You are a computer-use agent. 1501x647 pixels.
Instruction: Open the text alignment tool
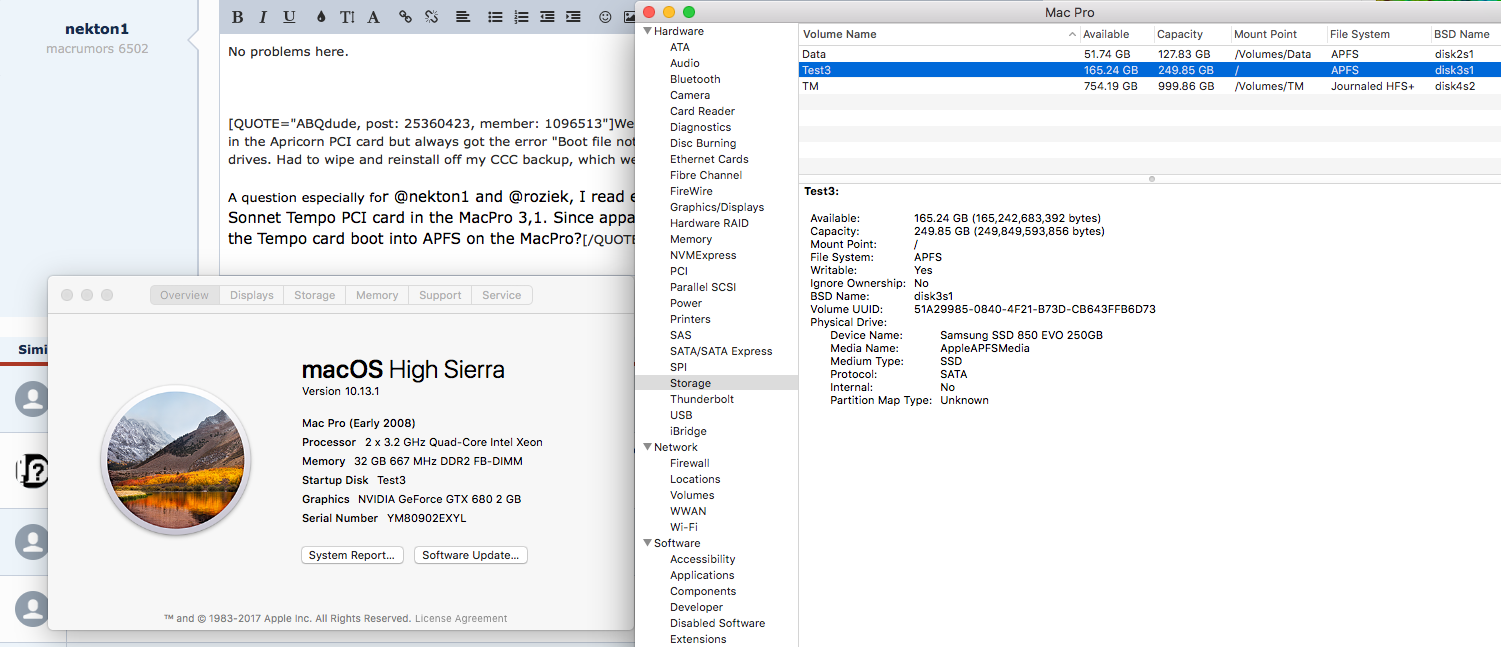pos(463,17)
